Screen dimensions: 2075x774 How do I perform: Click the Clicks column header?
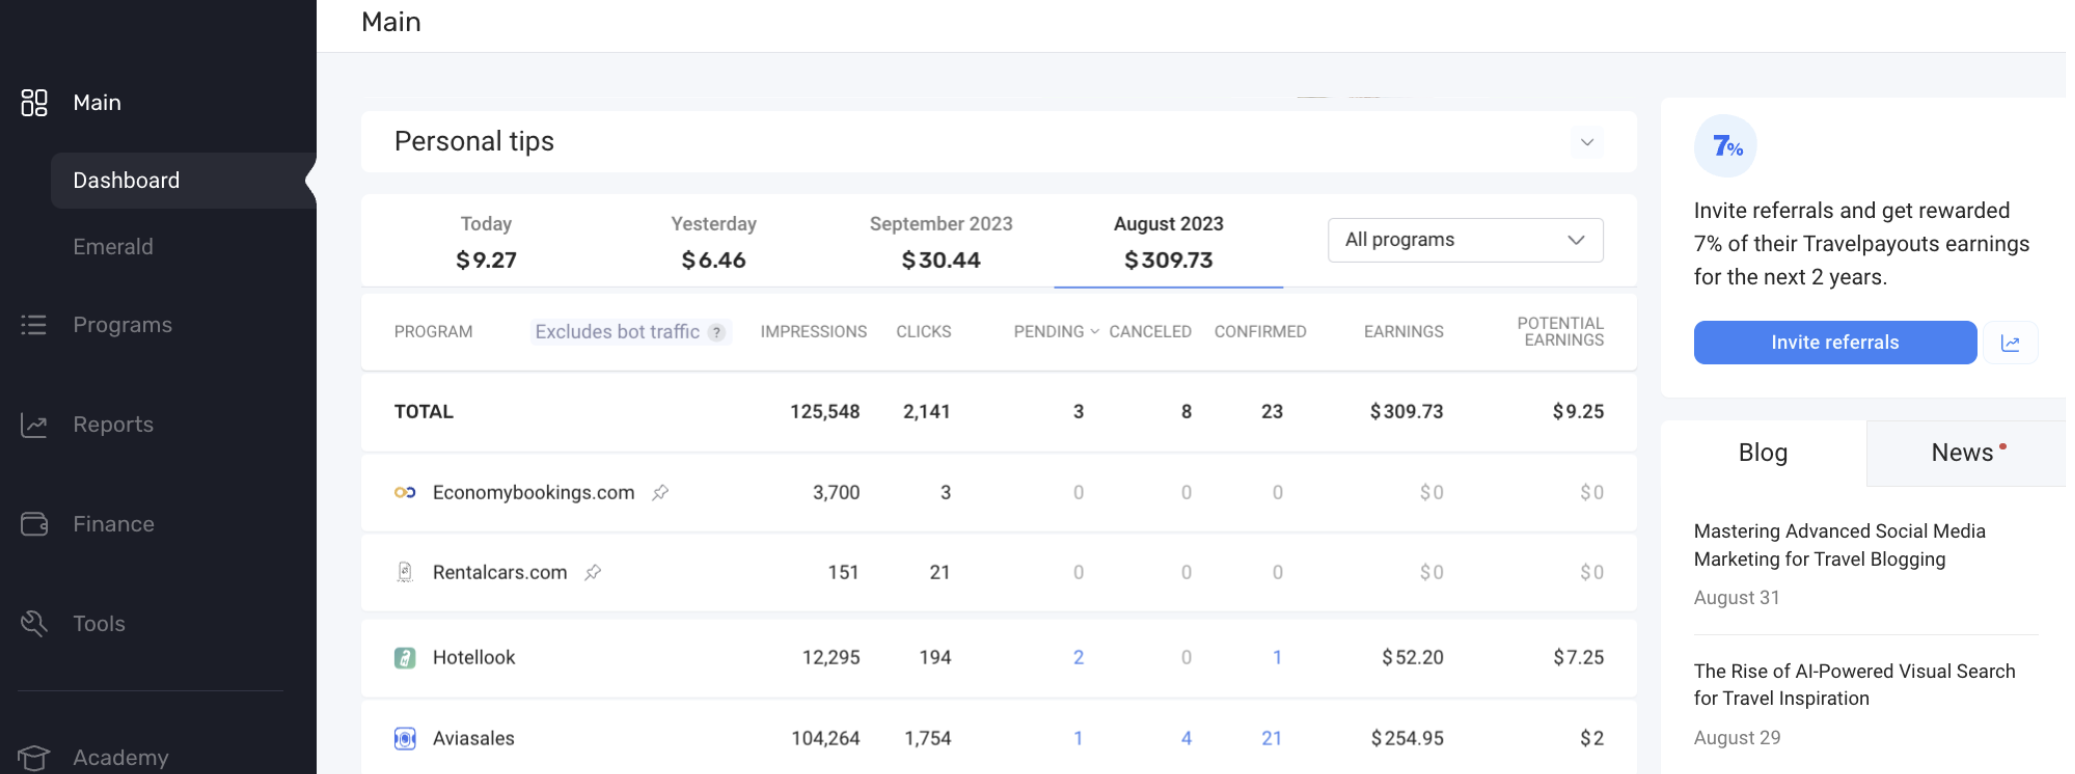(x=923, y=332)
